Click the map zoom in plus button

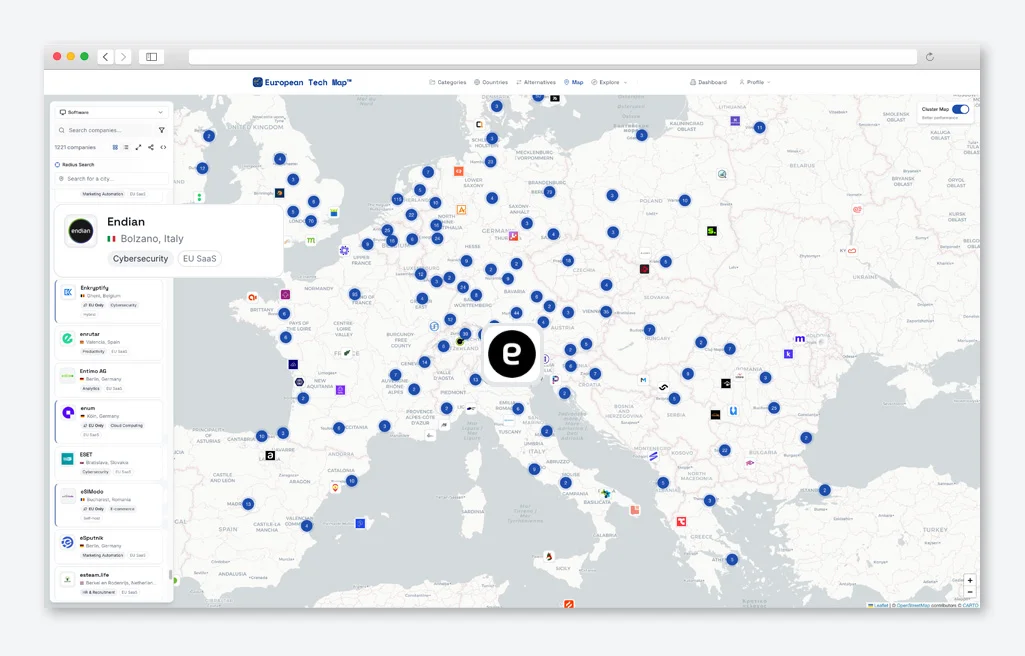[970, 580]
